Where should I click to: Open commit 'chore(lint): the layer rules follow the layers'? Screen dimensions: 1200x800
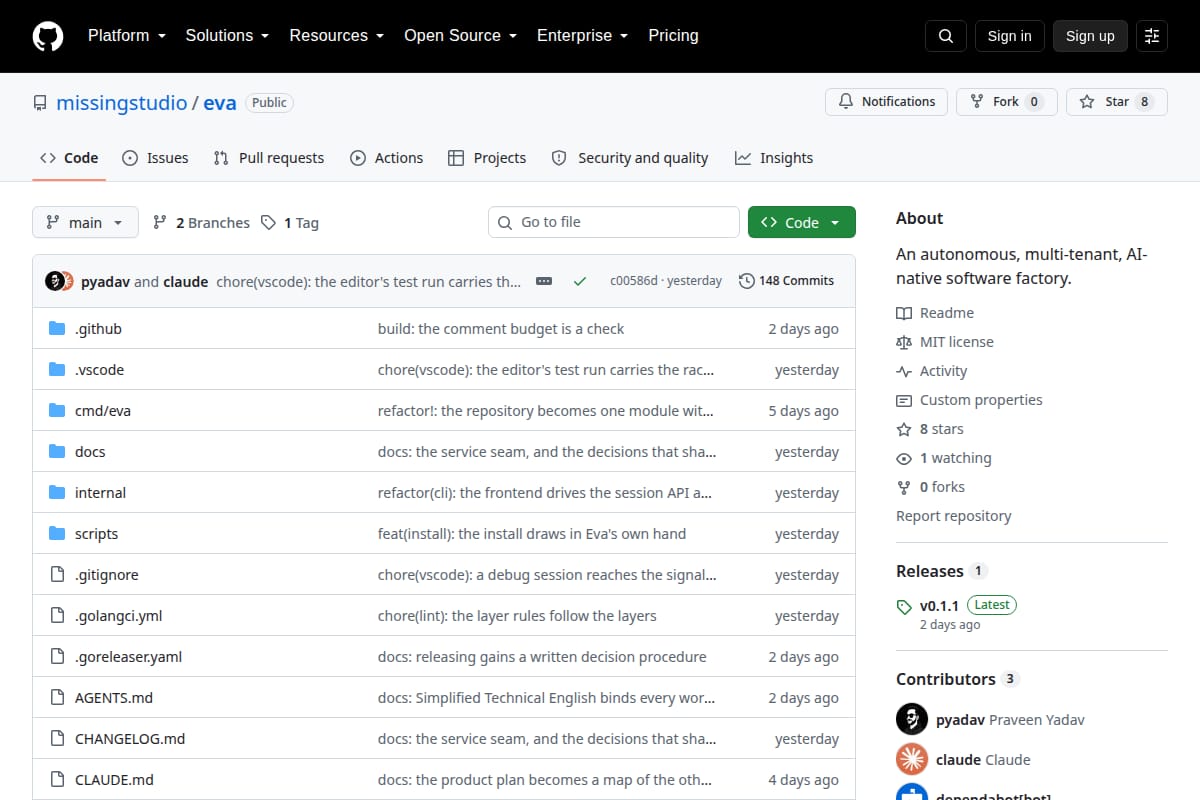pos(517,616)
